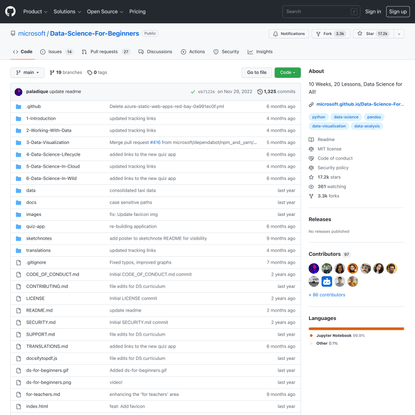The image size is (415, 415).
Task: Click the blue bot contributor avatar
Action: [327, 282]
